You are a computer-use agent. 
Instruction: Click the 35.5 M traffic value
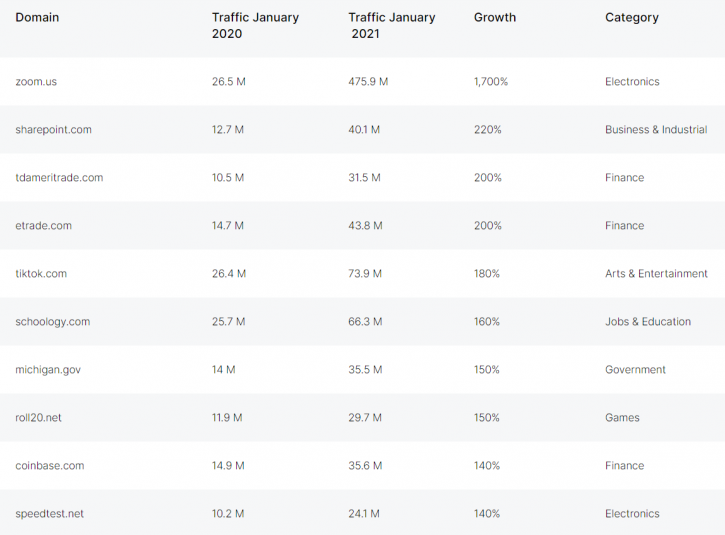(x=365, y=370)
